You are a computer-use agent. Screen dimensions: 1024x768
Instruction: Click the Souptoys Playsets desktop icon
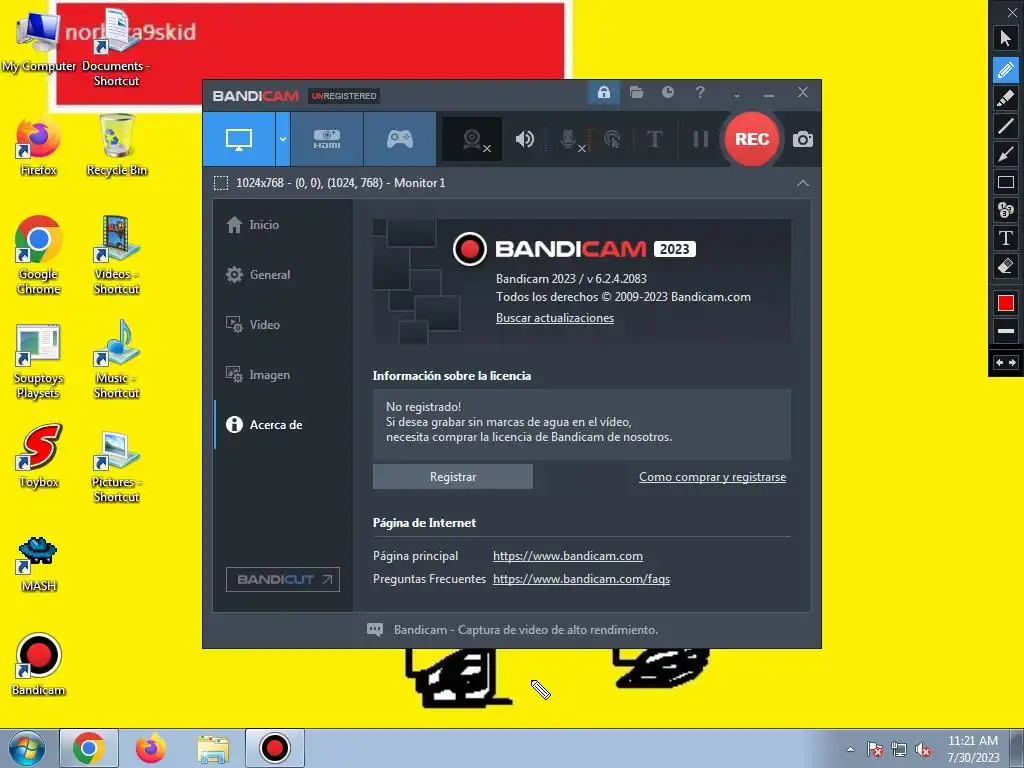point(39,361)
